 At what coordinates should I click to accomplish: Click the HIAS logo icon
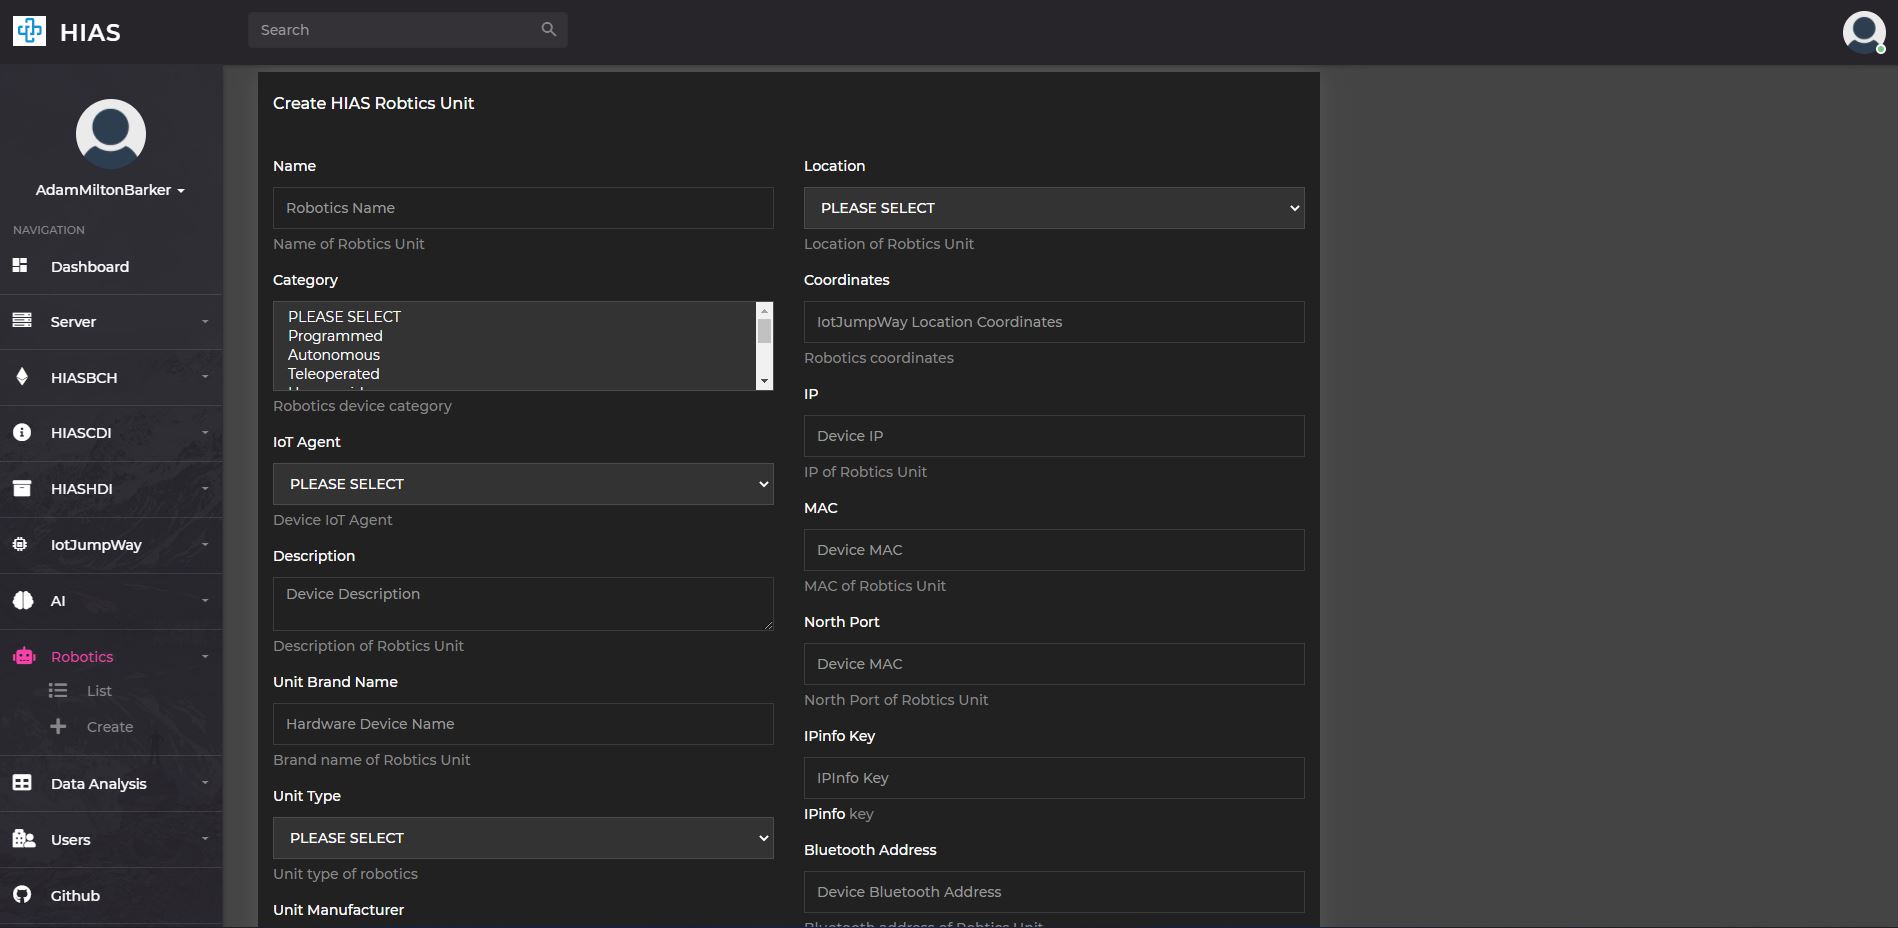click(29, 31)
